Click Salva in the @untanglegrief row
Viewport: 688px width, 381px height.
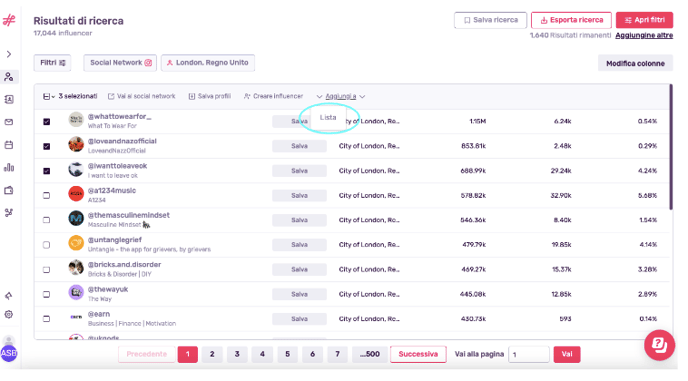pyautogui.click(x=299, y=245)
